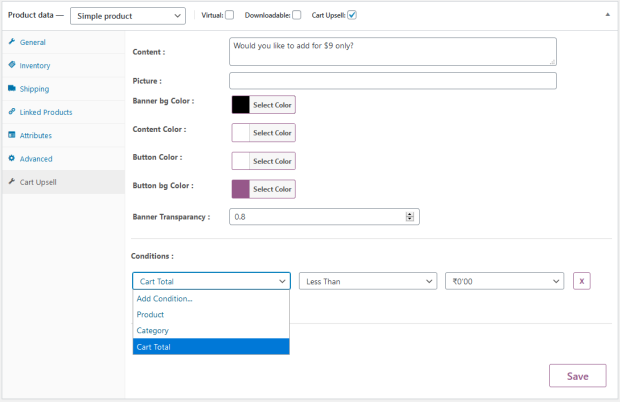Click the Banner Transparancy stepper arrows

(410, 217)
